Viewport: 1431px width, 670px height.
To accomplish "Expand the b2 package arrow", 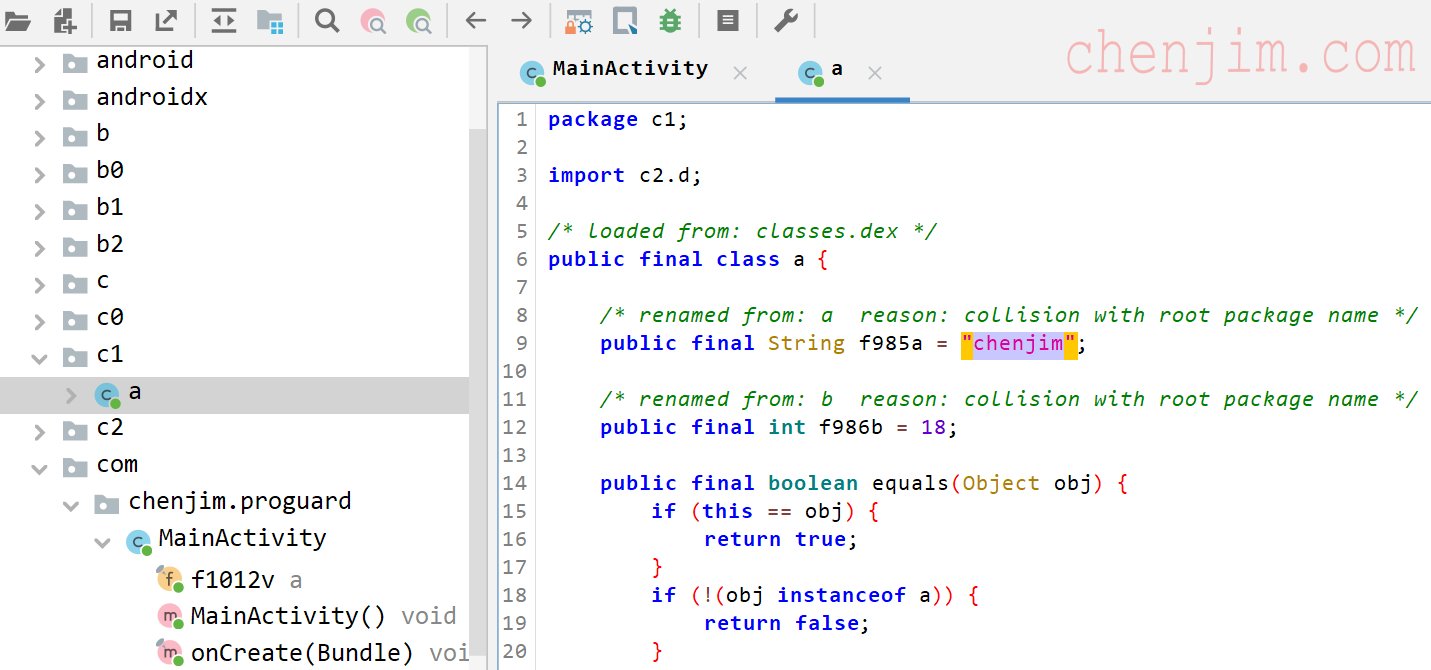I will click(x=40, y=248).
